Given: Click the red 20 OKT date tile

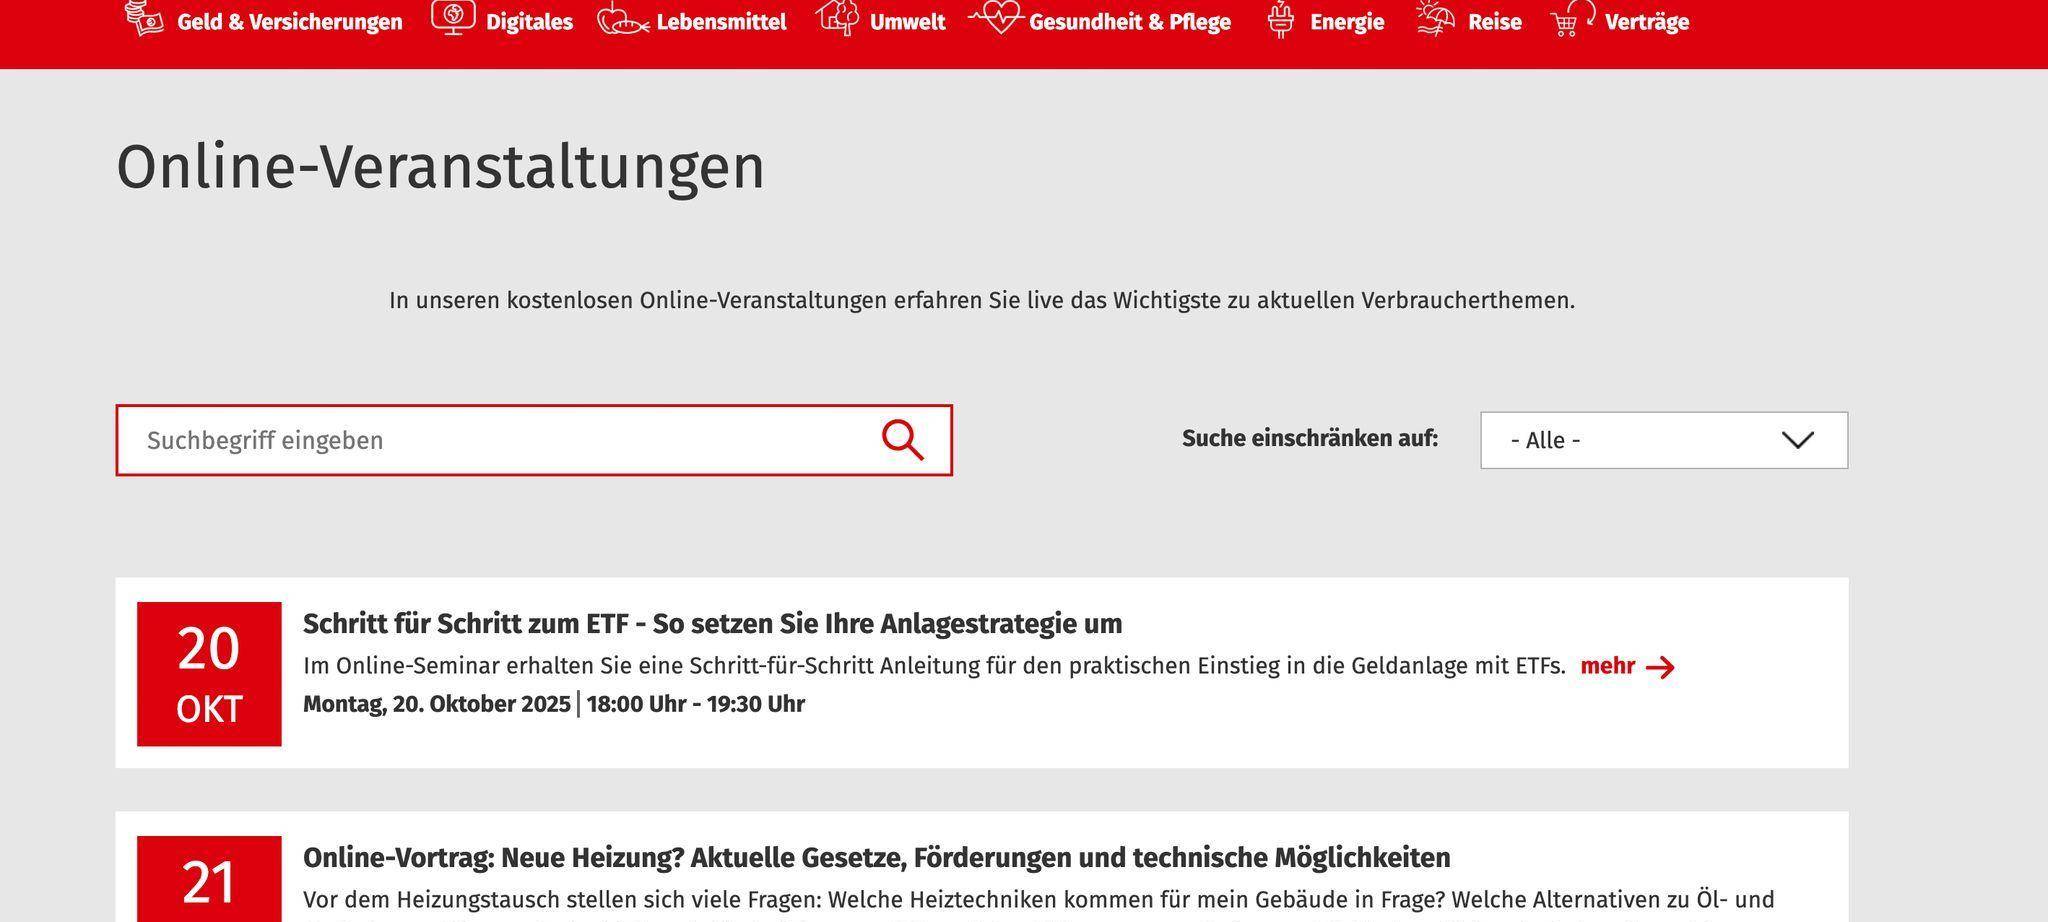Looking at the screenshot, I should coord(209,673).
